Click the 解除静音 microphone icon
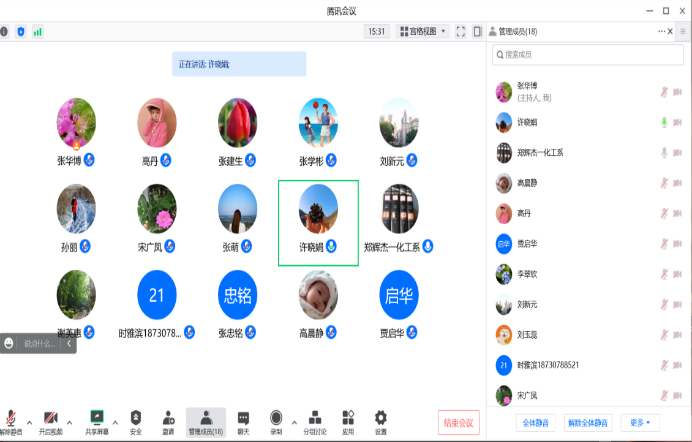Viewport: 692px width, 442px height. (x=11, y=418)
